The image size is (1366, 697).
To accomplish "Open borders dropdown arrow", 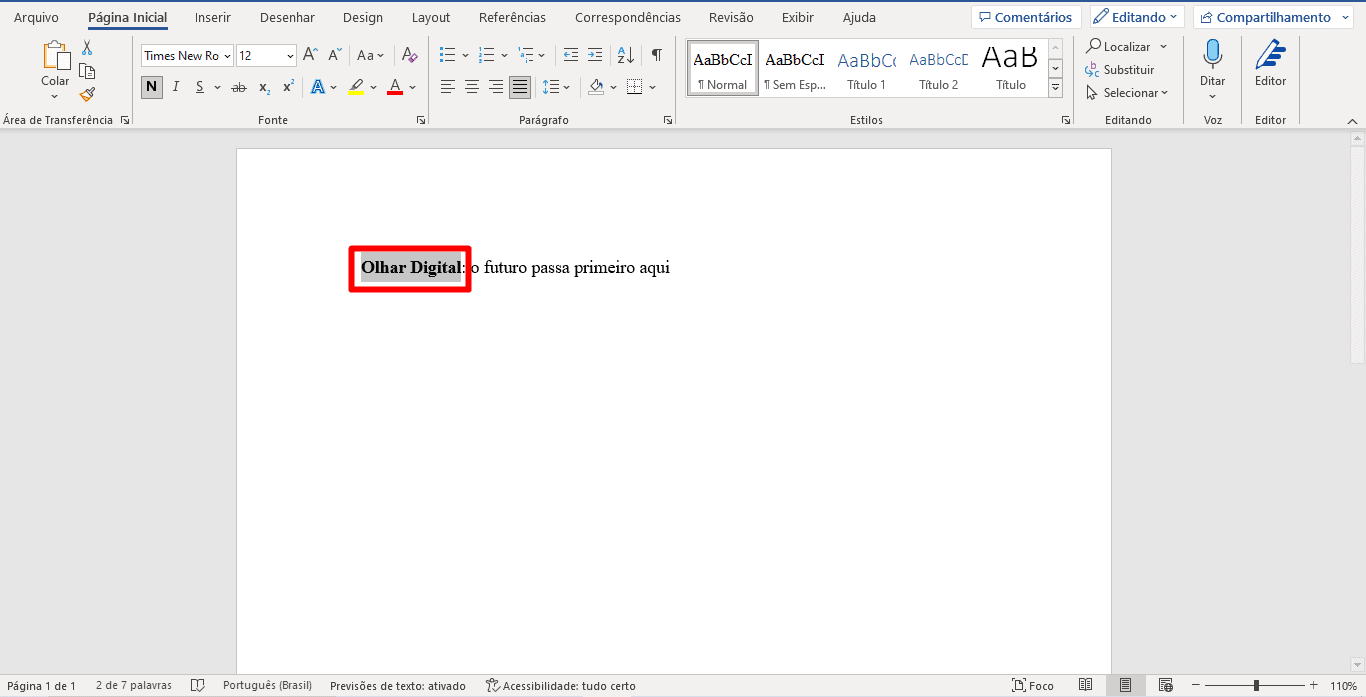I will (x=652, y=87).
